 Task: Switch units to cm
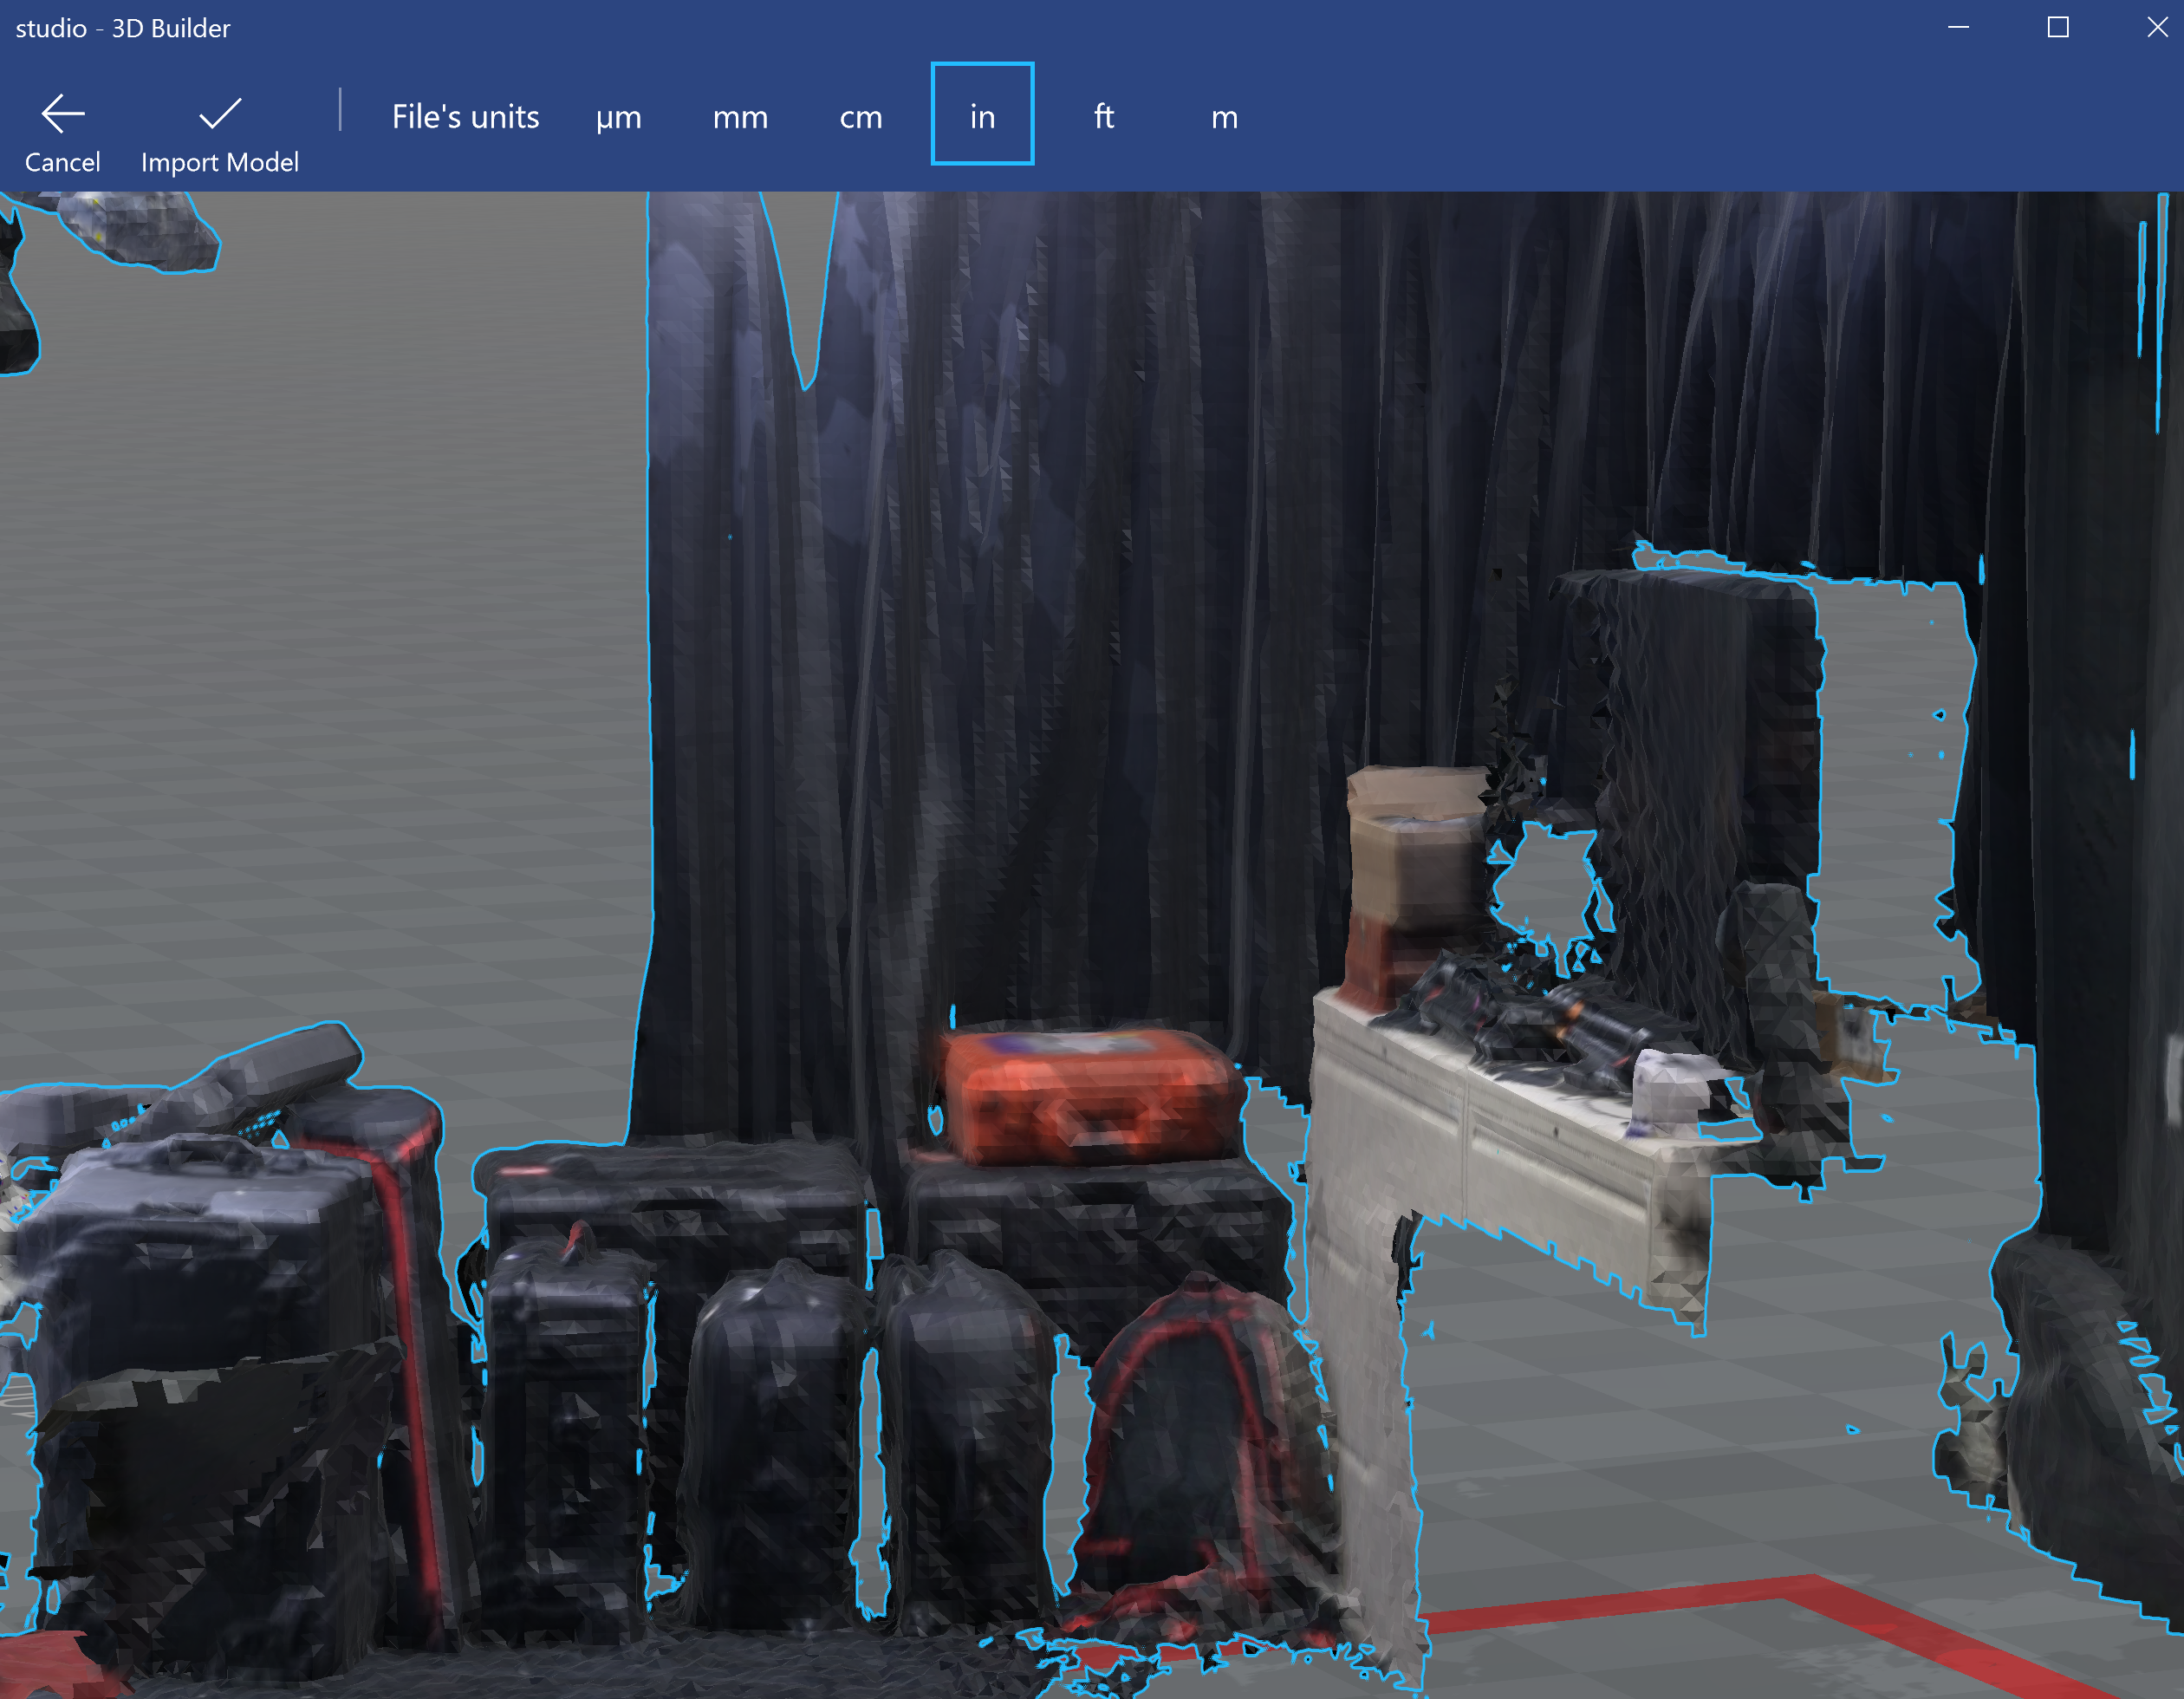pyautogui.click(x=860, y=117)
